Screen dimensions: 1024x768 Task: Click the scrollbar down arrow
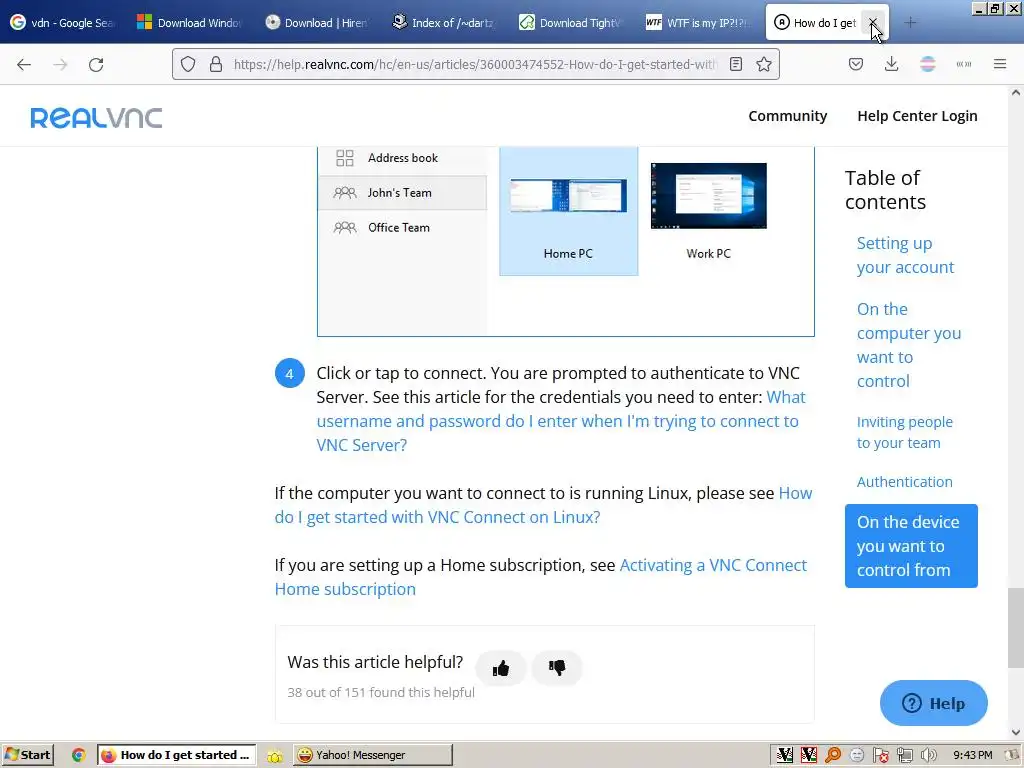[x=1016, y=732]
